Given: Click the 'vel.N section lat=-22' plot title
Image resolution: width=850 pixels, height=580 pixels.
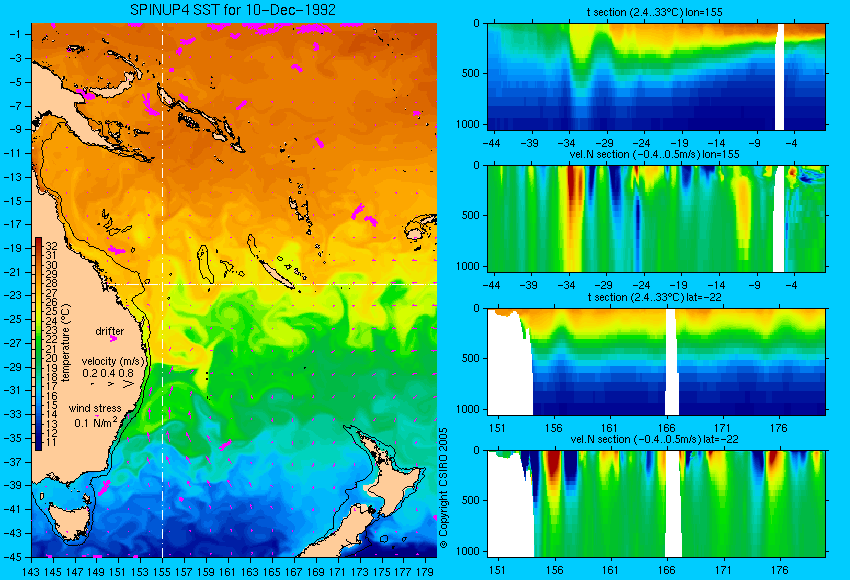Looking at the screenshot, I should pyautogui.click(x=654, y=439).
